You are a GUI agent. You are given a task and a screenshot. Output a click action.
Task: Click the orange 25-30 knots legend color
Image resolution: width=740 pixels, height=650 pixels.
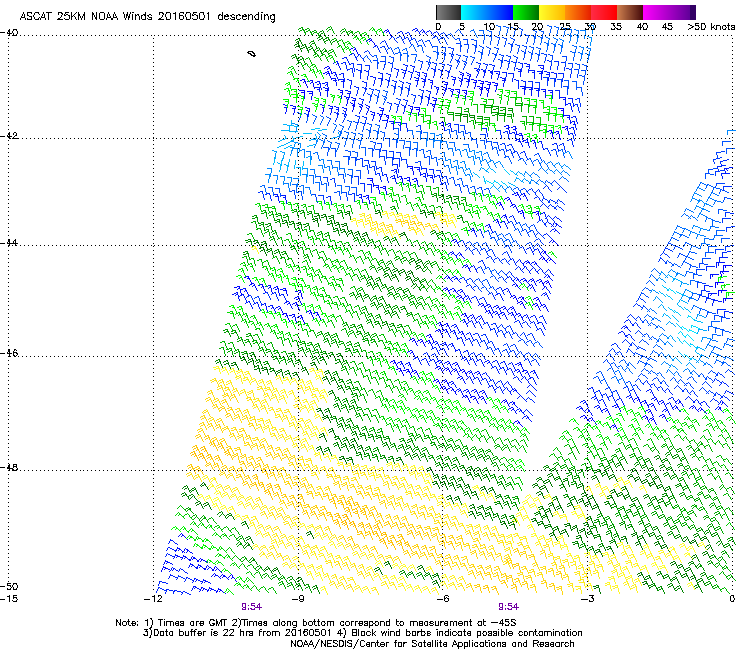578,12
